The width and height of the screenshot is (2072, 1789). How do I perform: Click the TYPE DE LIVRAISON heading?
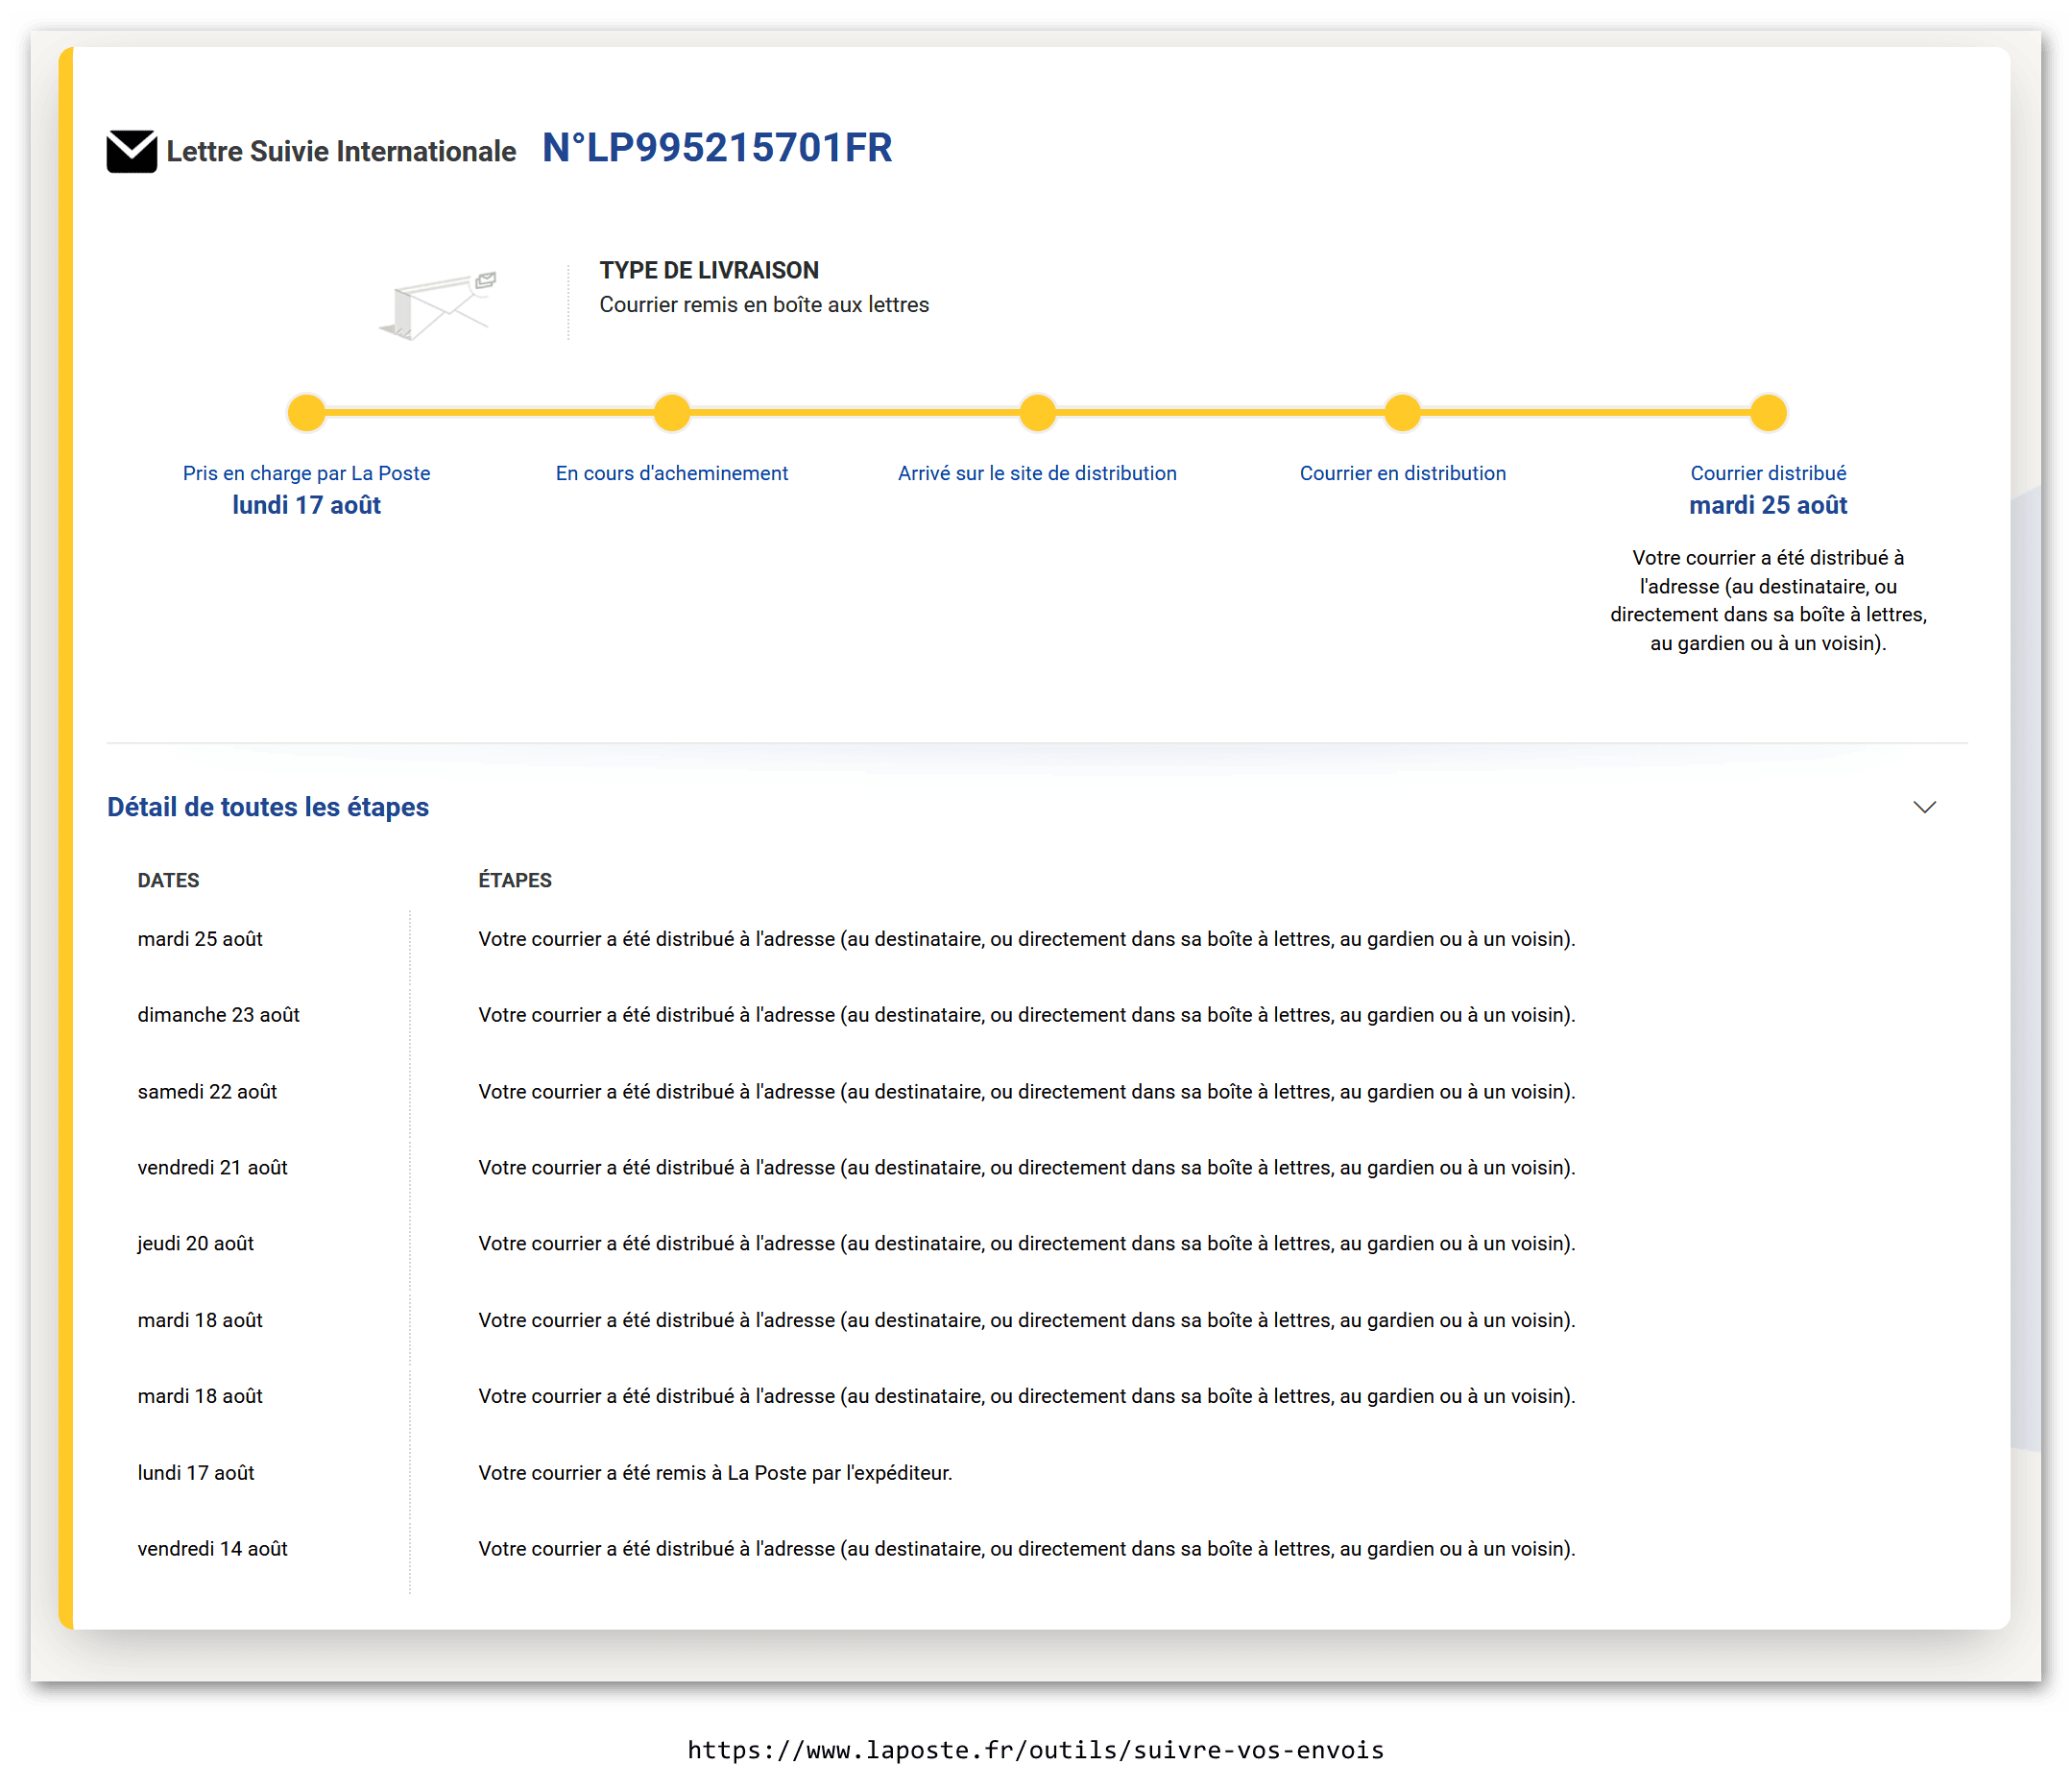point(709,270)
